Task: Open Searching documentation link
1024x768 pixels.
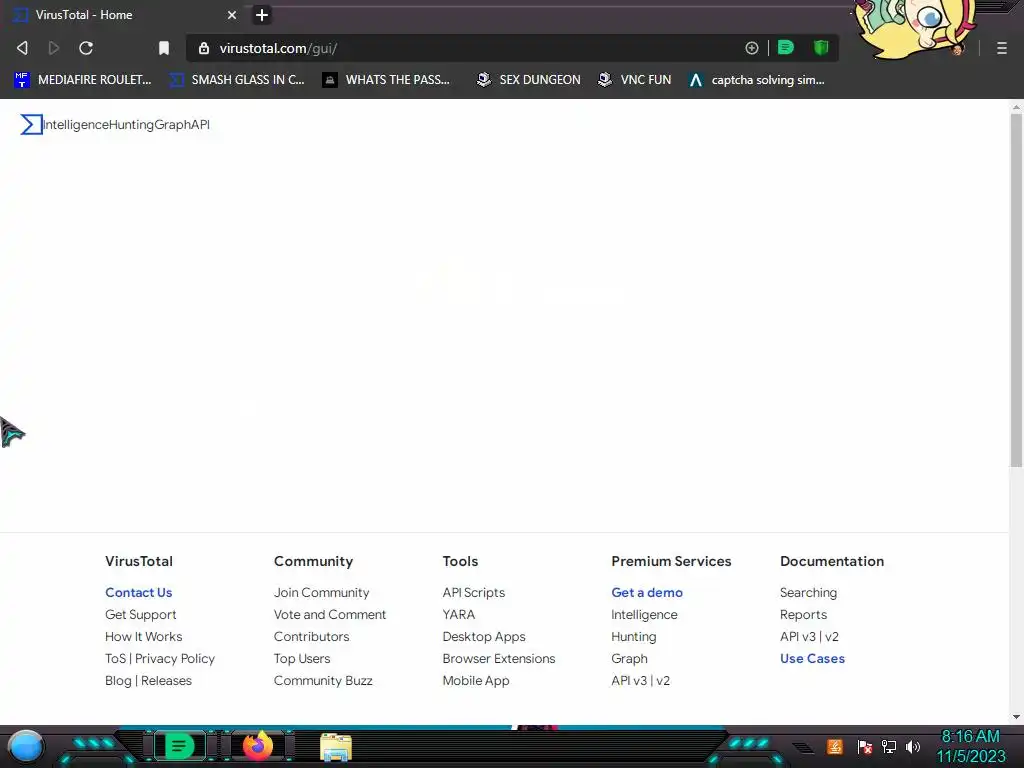Action: (x=808, y=592)
